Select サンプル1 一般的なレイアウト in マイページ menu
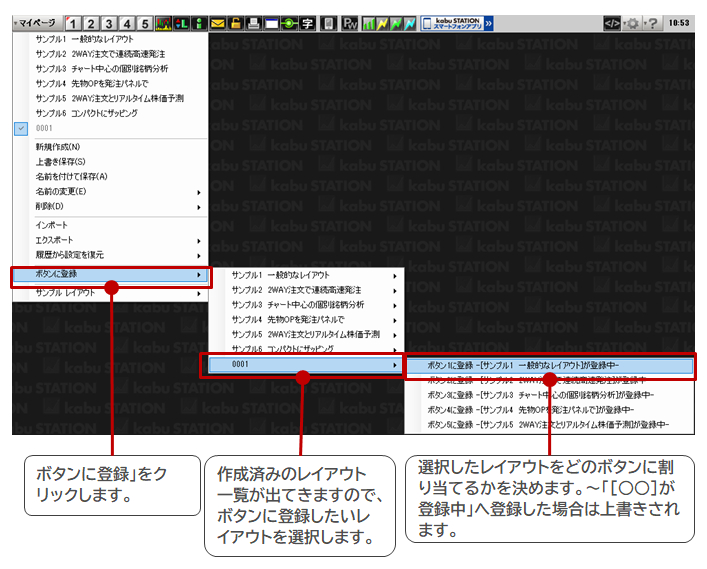The width and height of the screenshot is (707, 569). tap(111, 39)
